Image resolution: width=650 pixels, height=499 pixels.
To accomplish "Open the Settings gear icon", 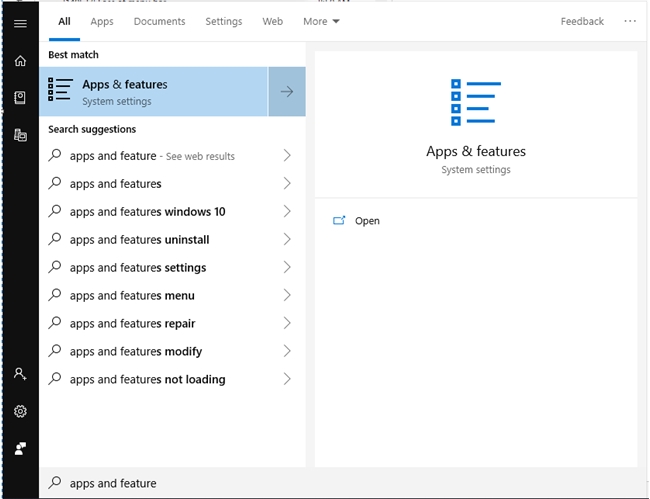I will click(20, 411).
